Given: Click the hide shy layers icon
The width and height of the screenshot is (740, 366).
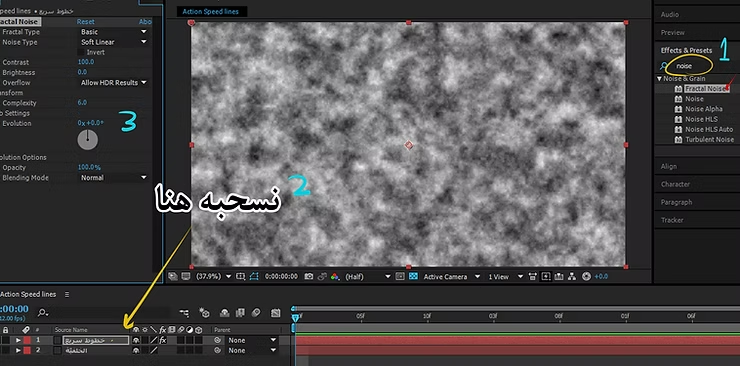Looking at the screenshot, I should coord(225,312).
